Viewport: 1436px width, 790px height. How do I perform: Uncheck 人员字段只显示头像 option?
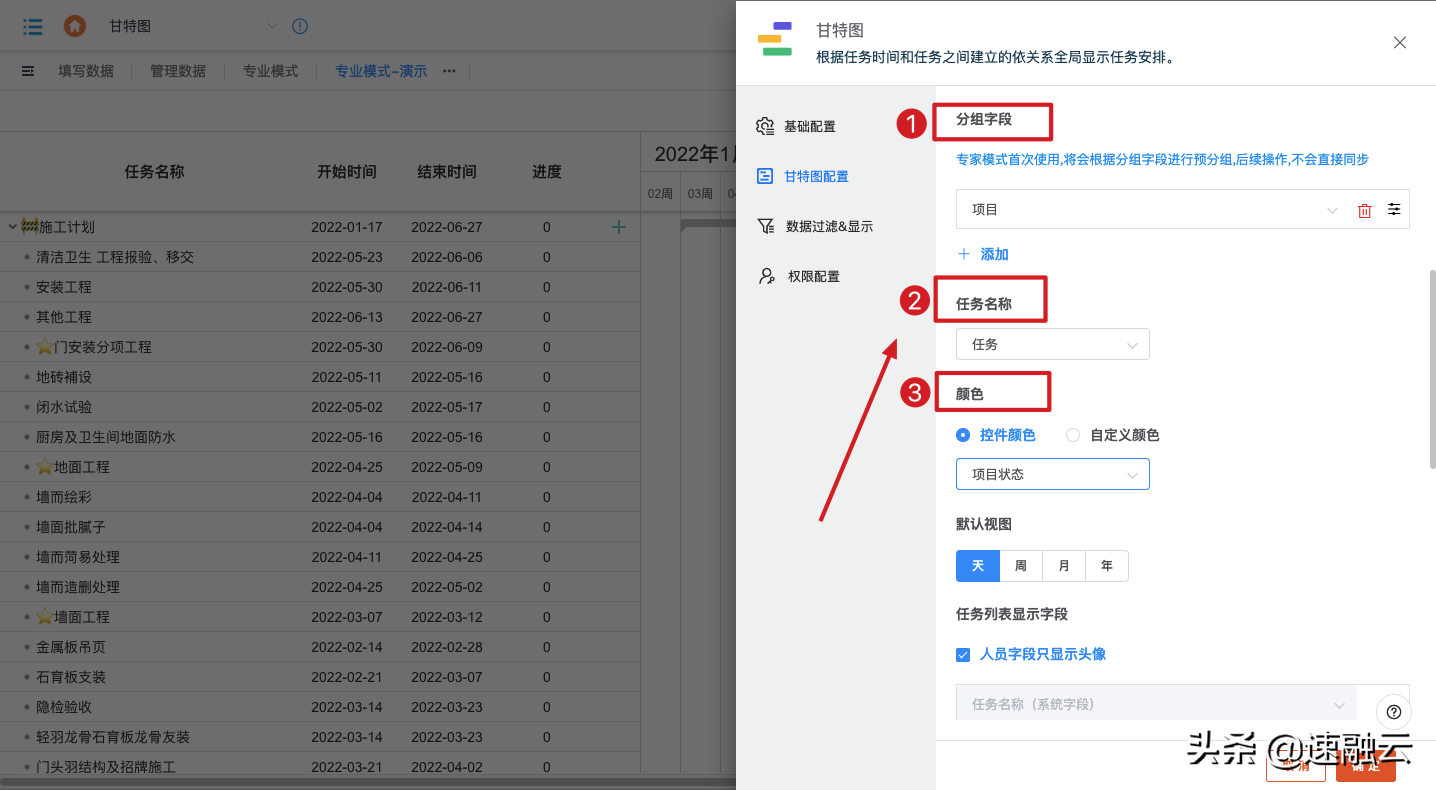pyautogui.click(x=962, y=654)
